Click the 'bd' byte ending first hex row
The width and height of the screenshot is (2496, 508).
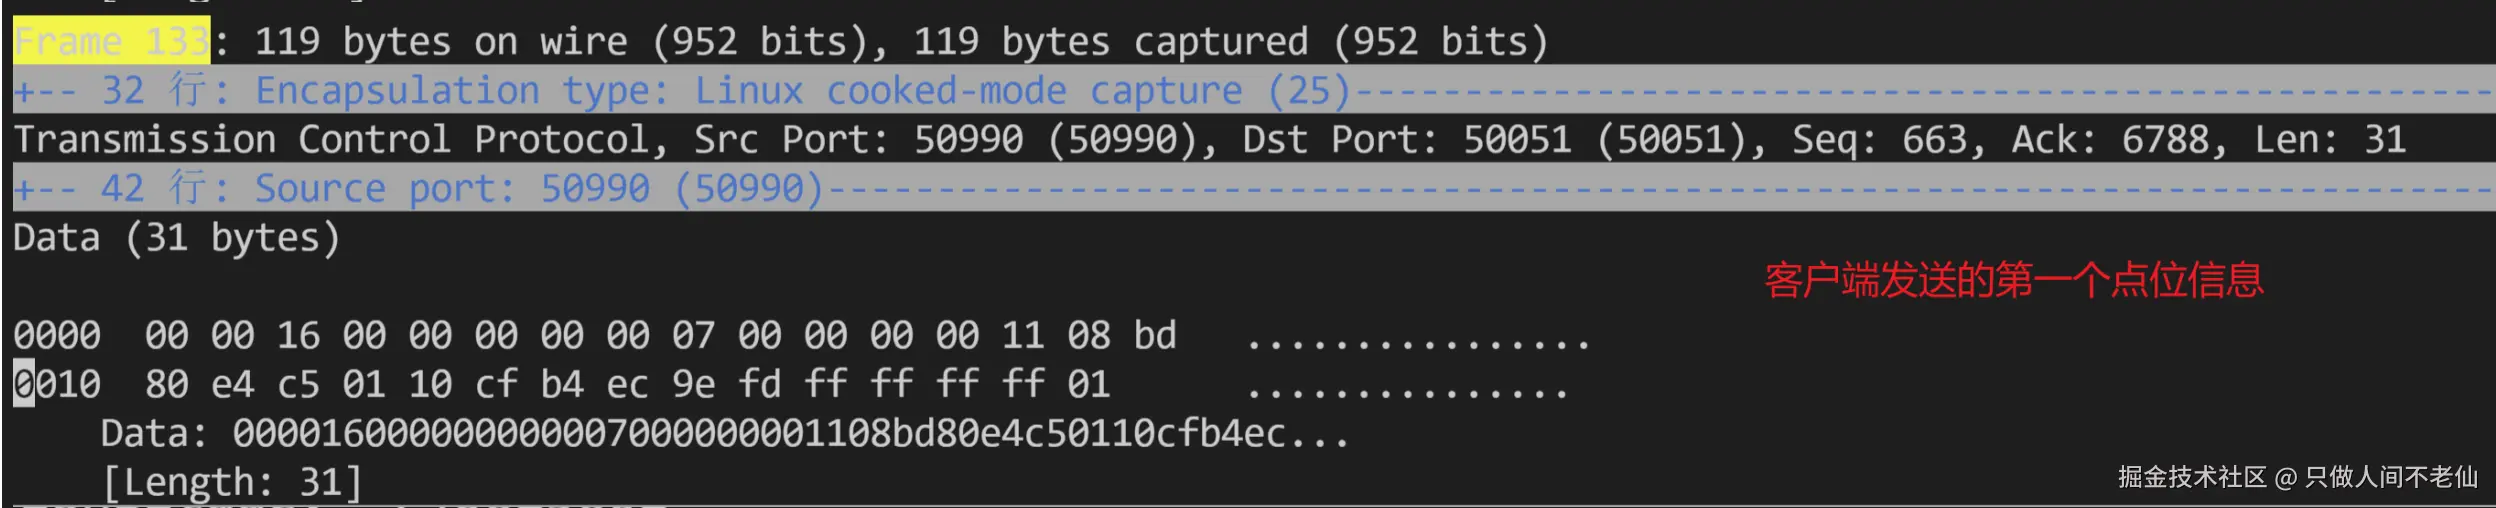tap(1155, 335)
